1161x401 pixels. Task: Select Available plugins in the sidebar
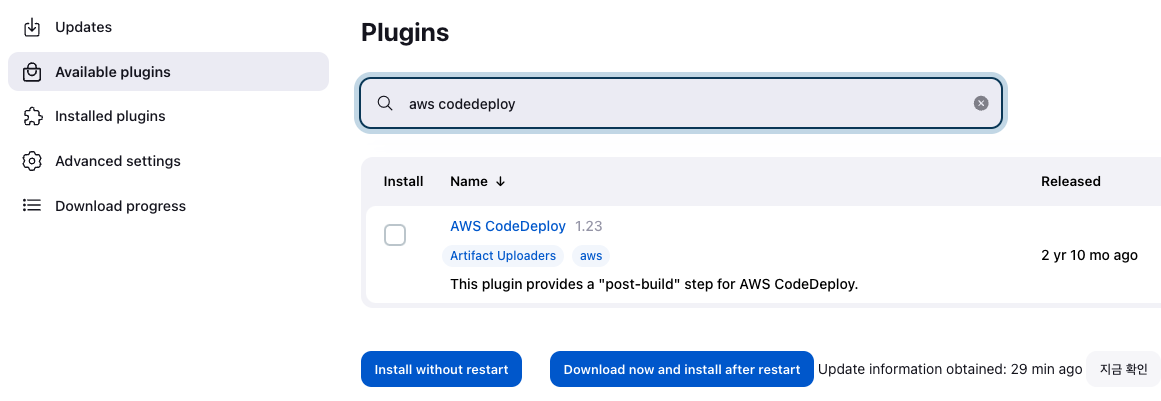coord(168,72)
